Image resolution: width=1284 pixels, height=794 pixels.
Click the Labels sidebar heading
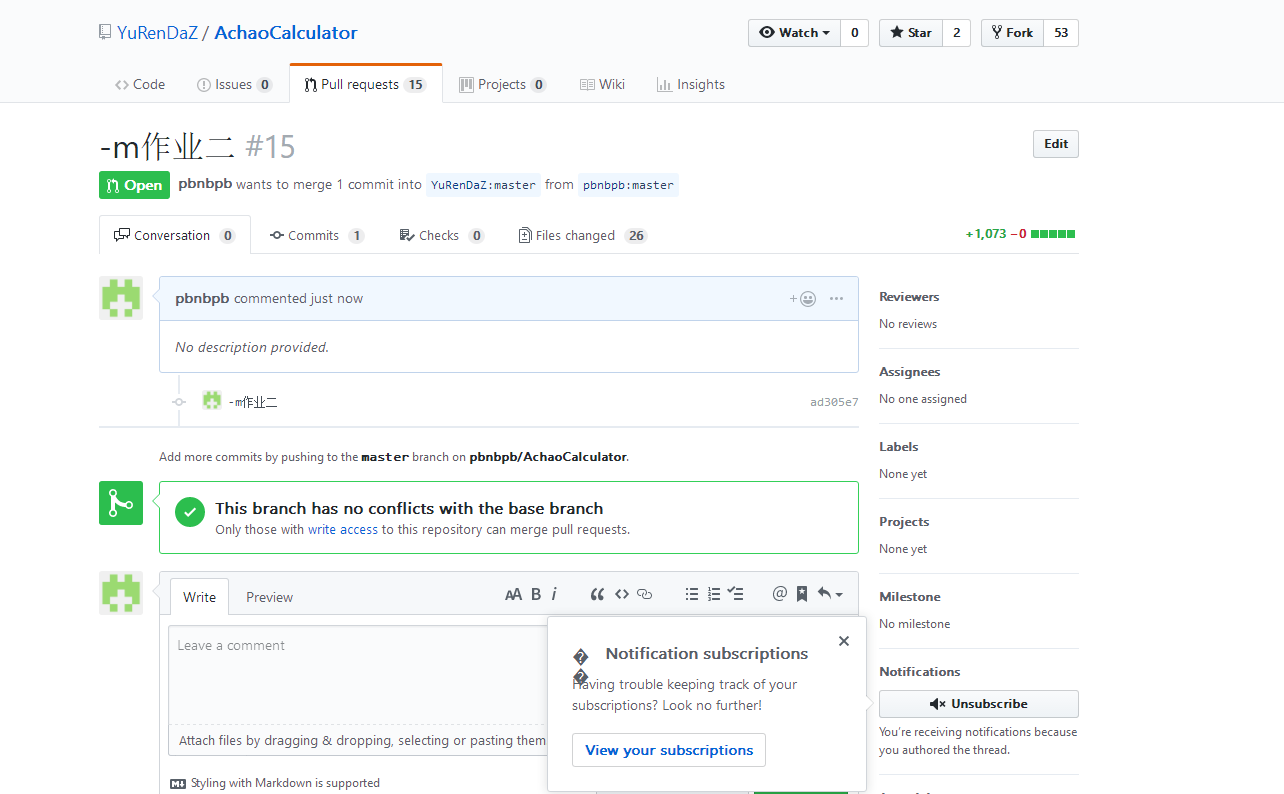coord(899,447)
